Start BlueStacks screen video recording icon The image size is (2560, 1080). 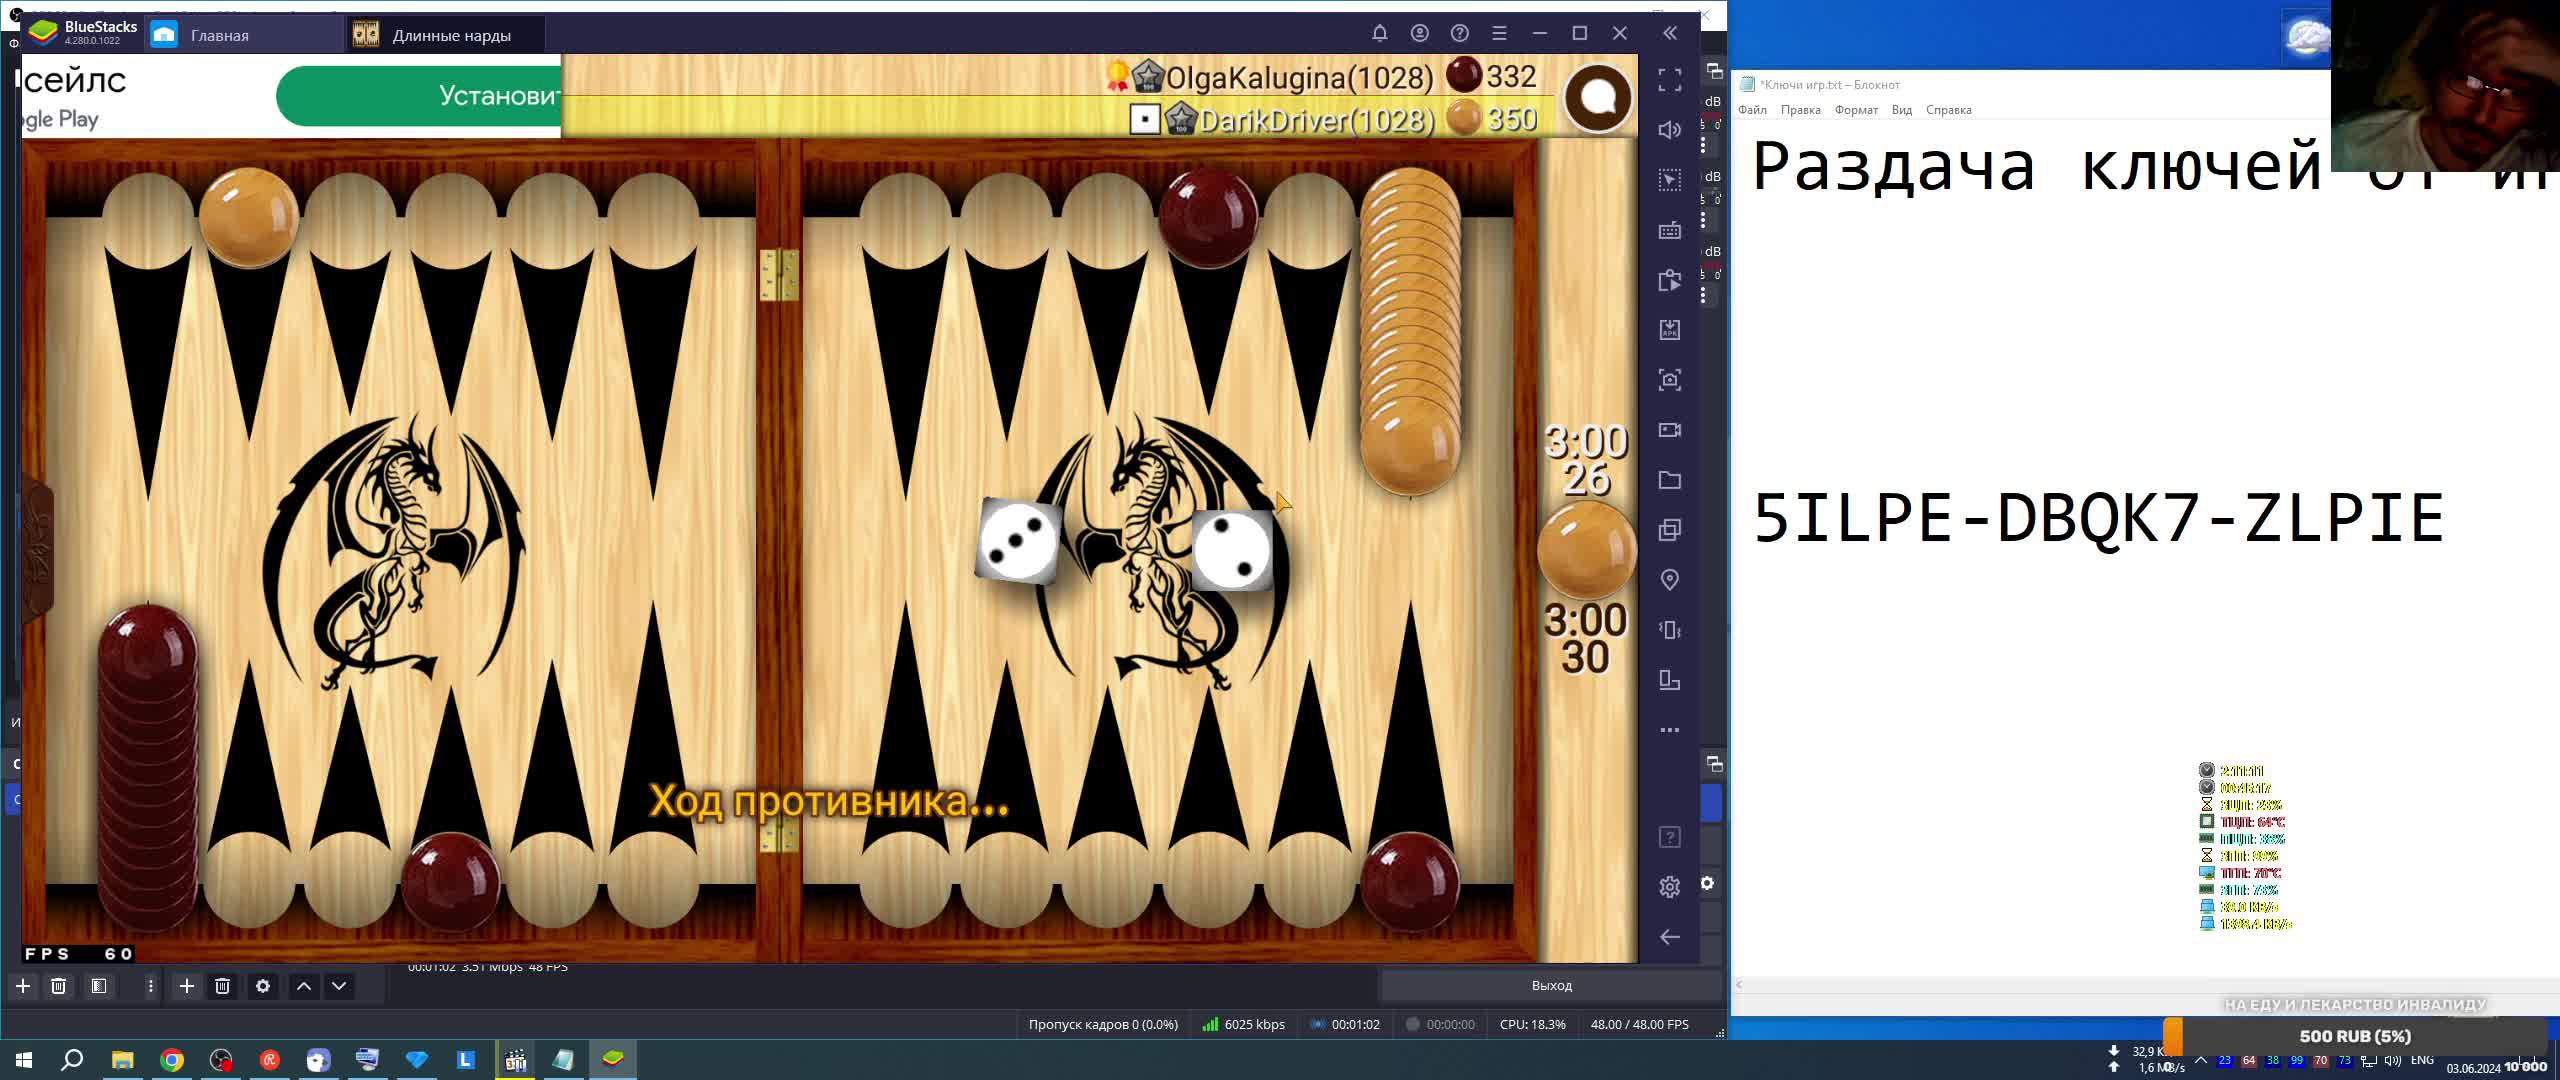[1669, 430]
